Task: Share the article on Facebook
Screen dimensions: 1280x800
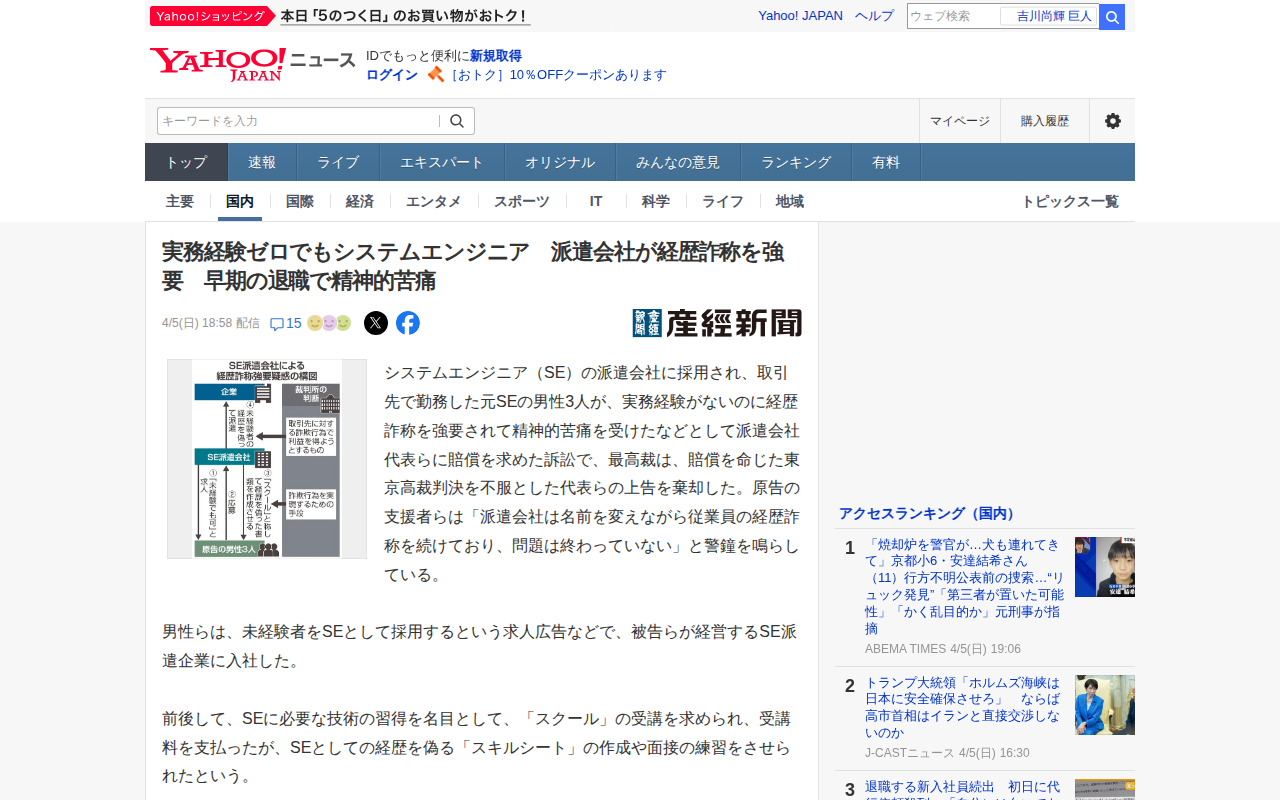Action: click(x=408, y=323)
